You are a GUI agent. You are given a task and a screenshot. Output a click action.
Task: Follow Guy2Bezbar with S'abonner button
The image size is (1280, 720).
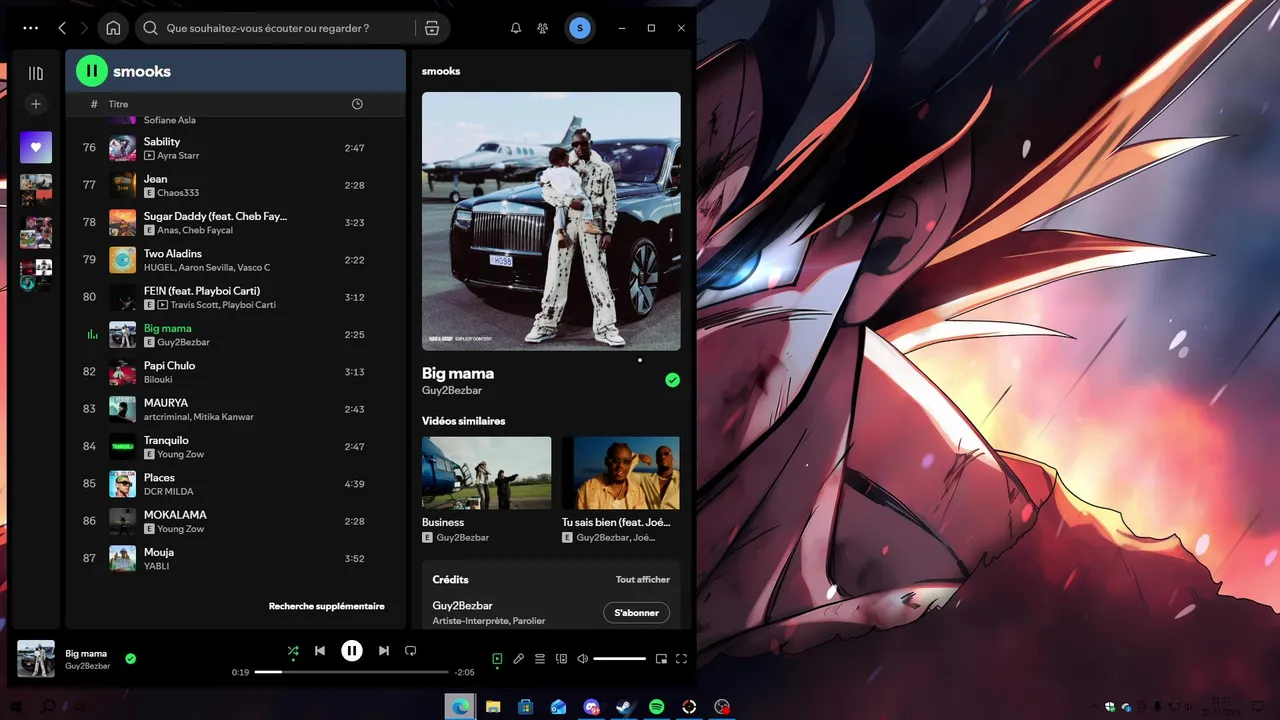(x=636, y=612)
